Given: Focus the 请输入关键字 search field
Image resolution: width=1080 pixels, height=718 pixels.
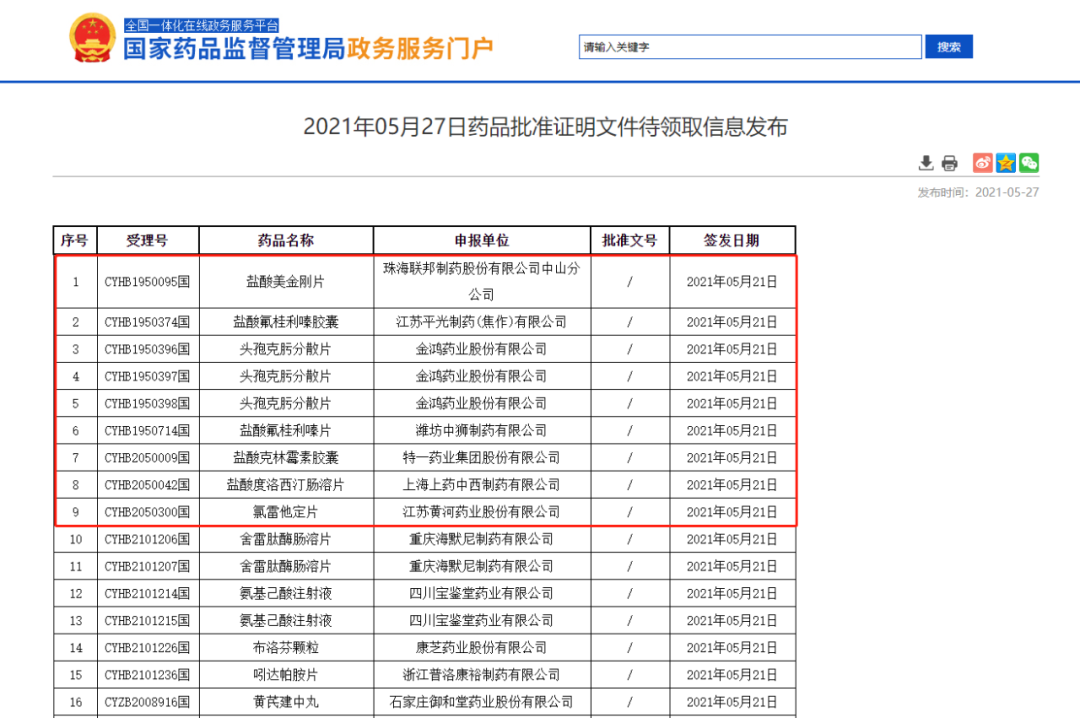Looking at the screenshot, I should (750, 47).
